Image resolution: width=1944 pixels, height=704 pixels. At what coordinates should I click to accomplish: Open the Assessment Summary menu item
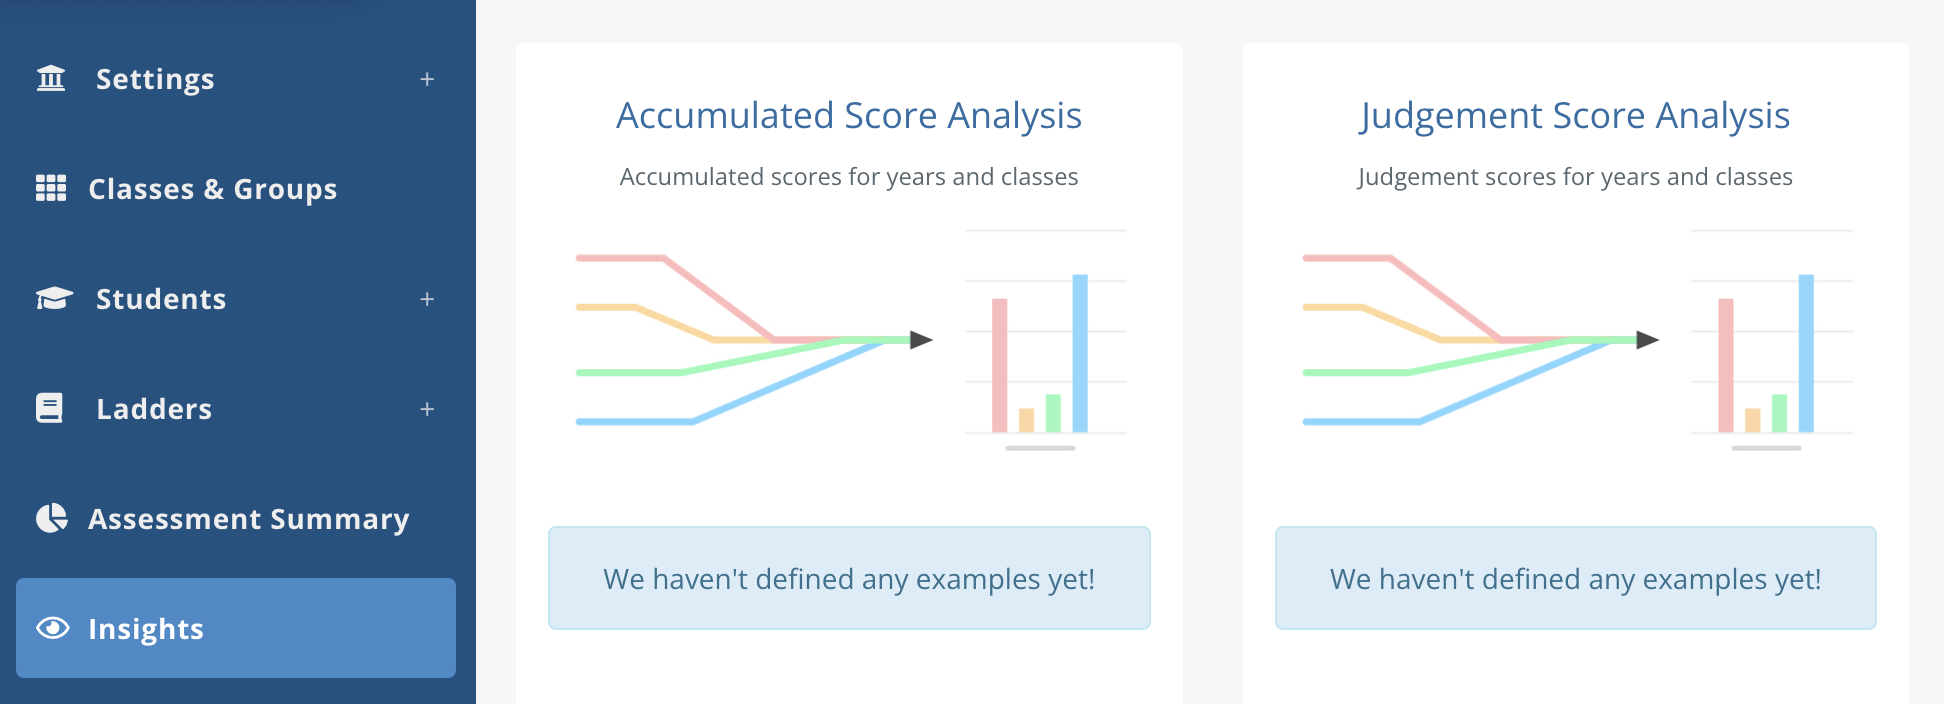(x=236, y=518)
